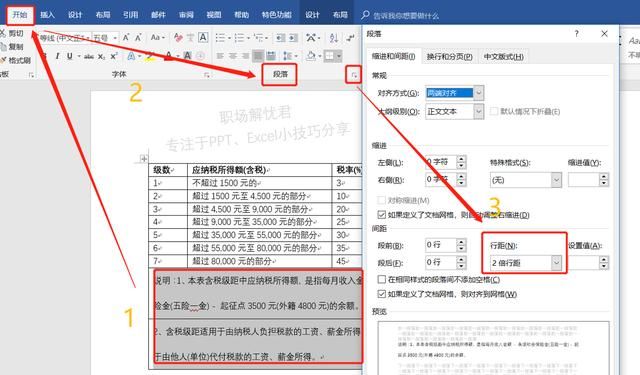The width and height of the screenshot is (640, 375).
Task: Open Font group dialog launcher
Action: 207,75
